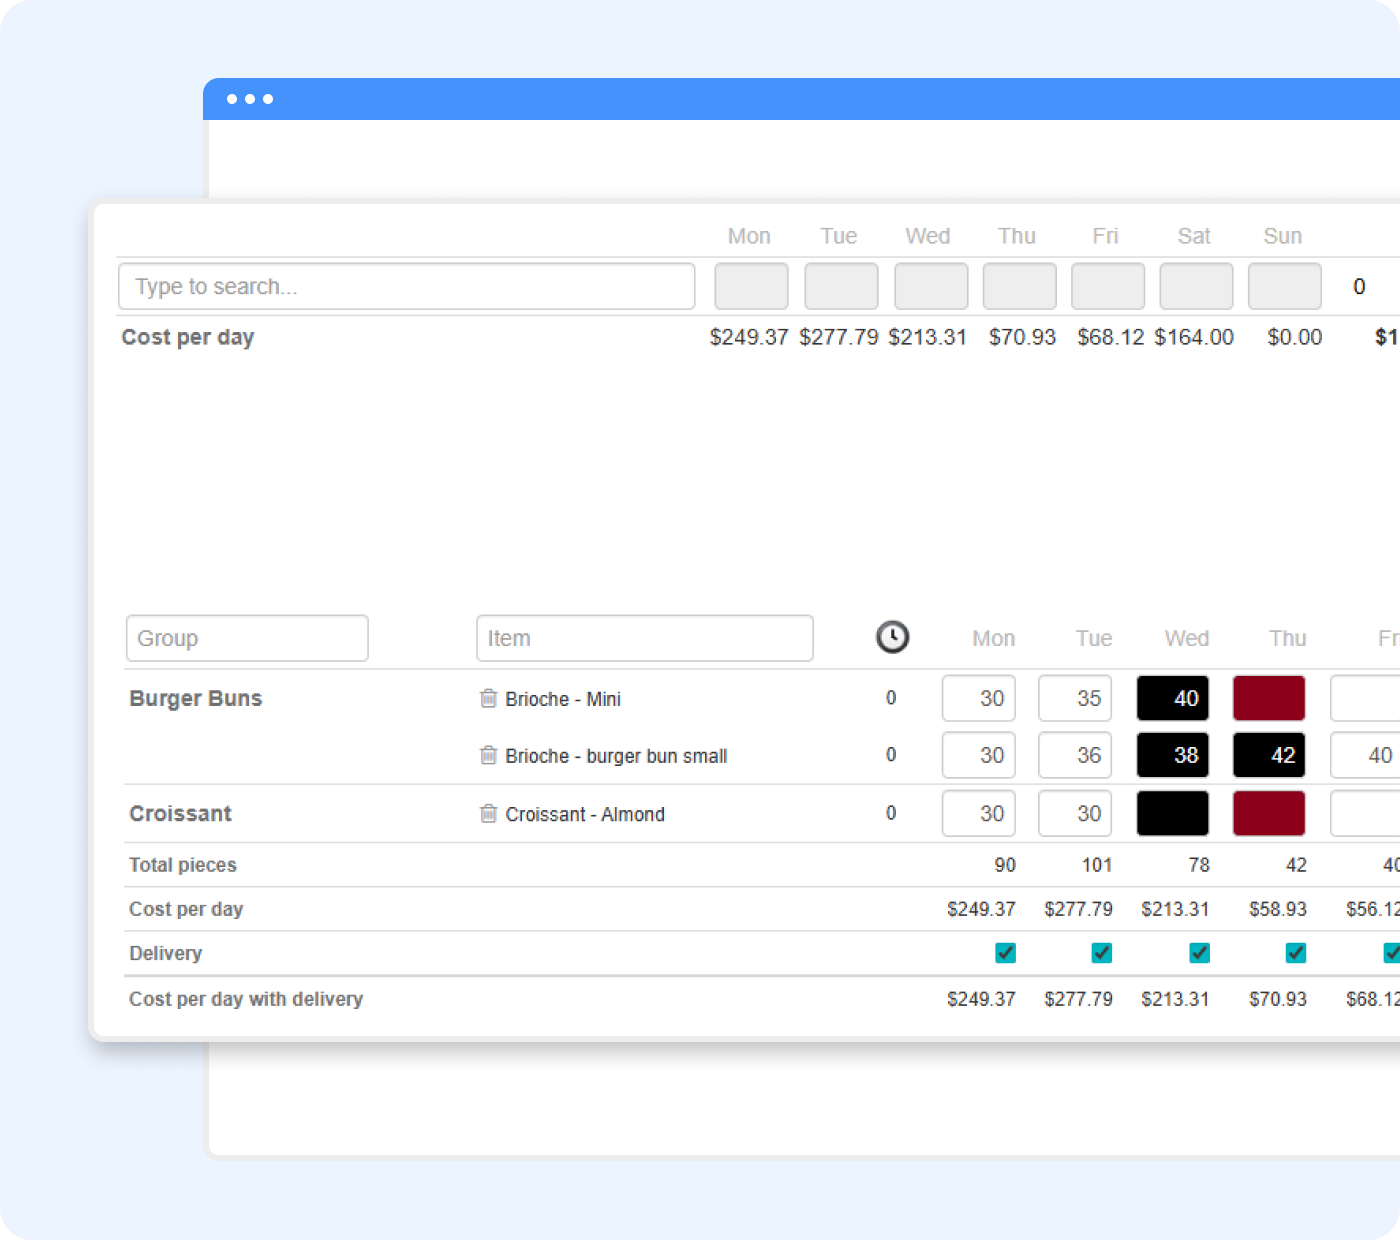Screen dimensions: 1400x1240
Task: Focus the Group filter input
Action: point(247,638)
